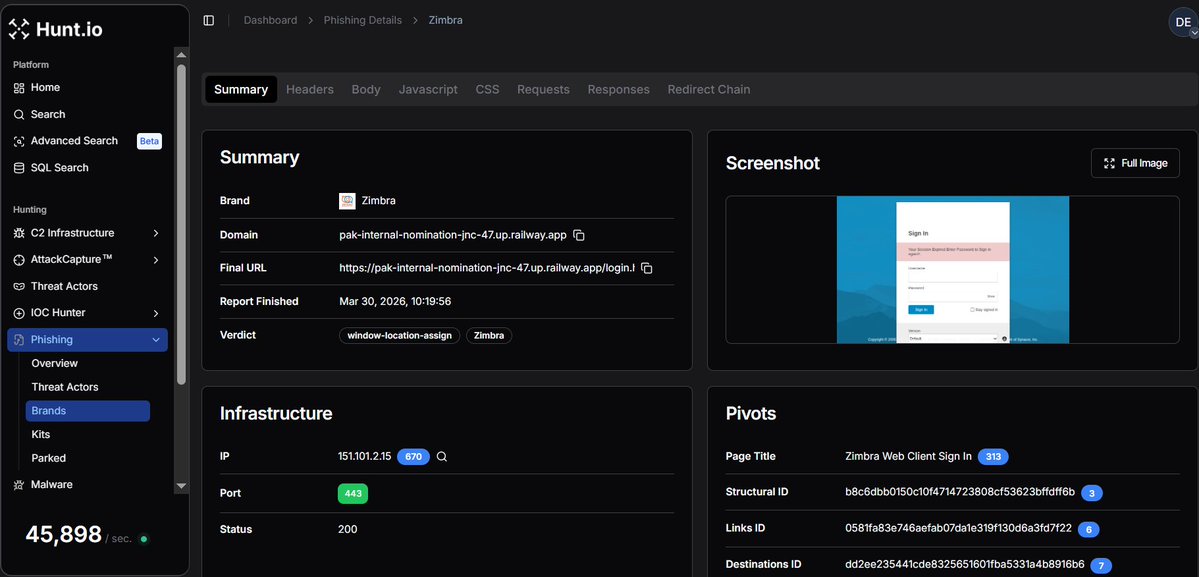Switch to the Javascript tab
This screenshot has width=1199, height=577.
[428, 89]
